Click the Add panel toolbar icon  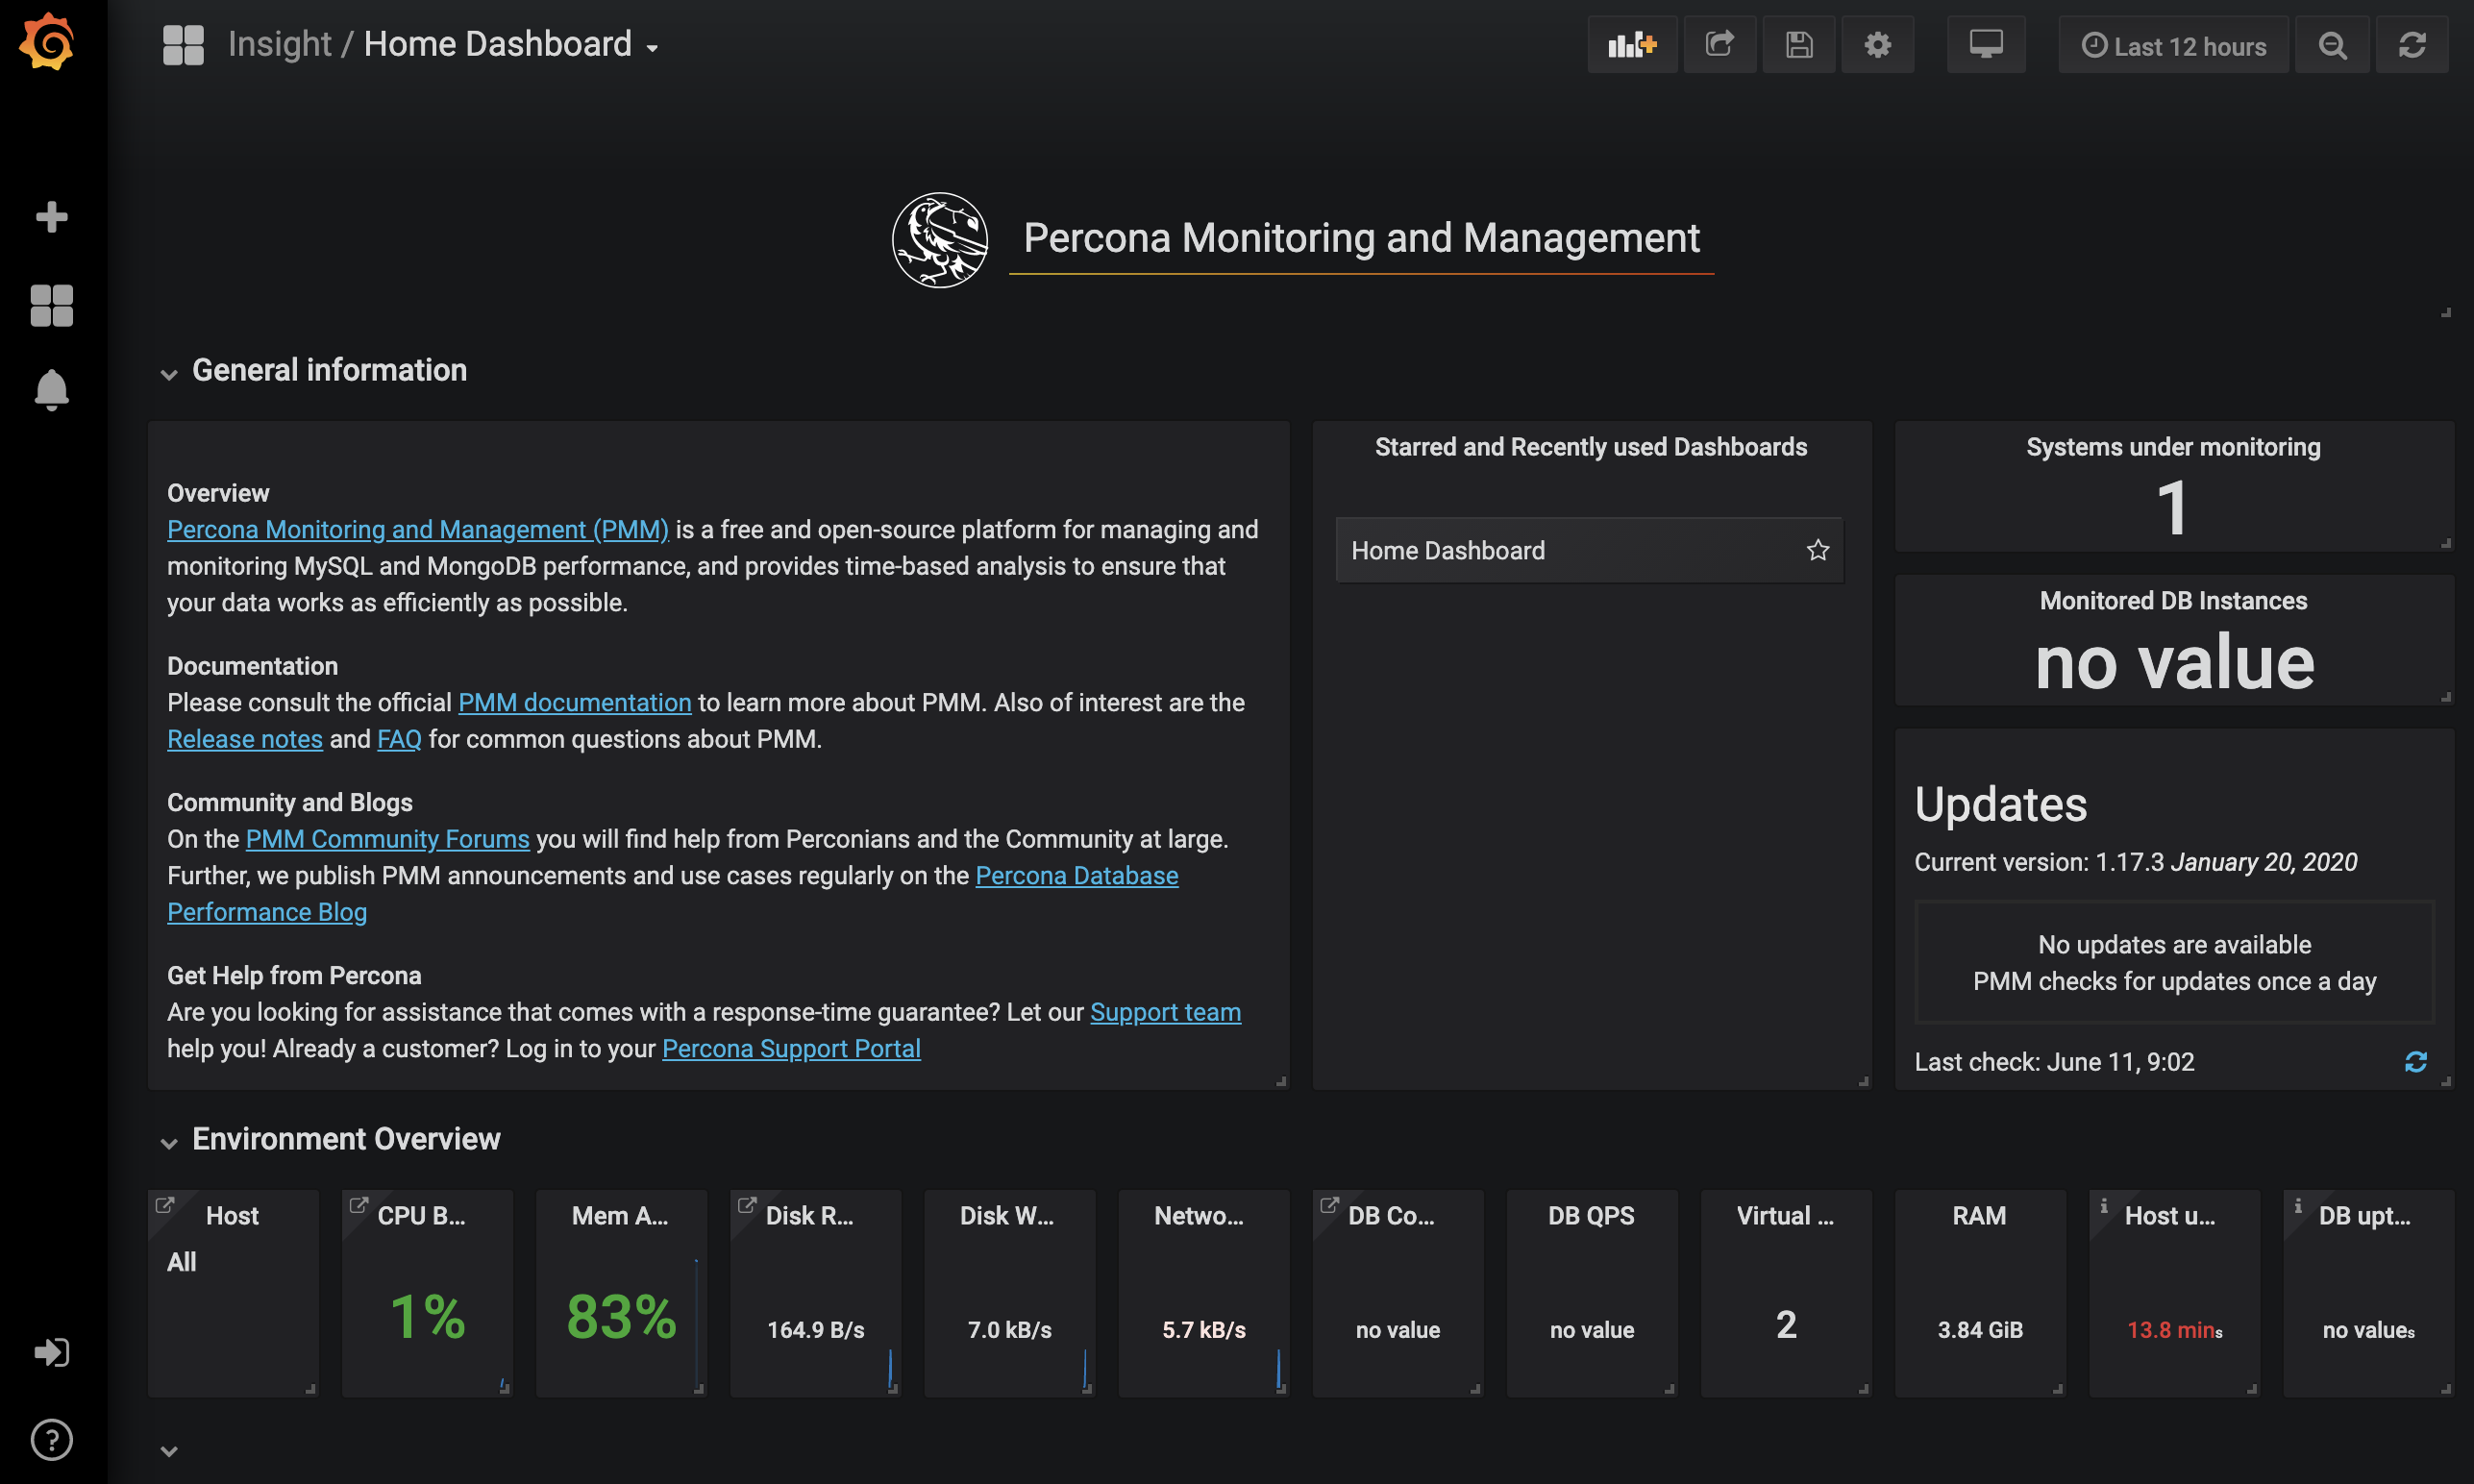tap(1632, 45)
